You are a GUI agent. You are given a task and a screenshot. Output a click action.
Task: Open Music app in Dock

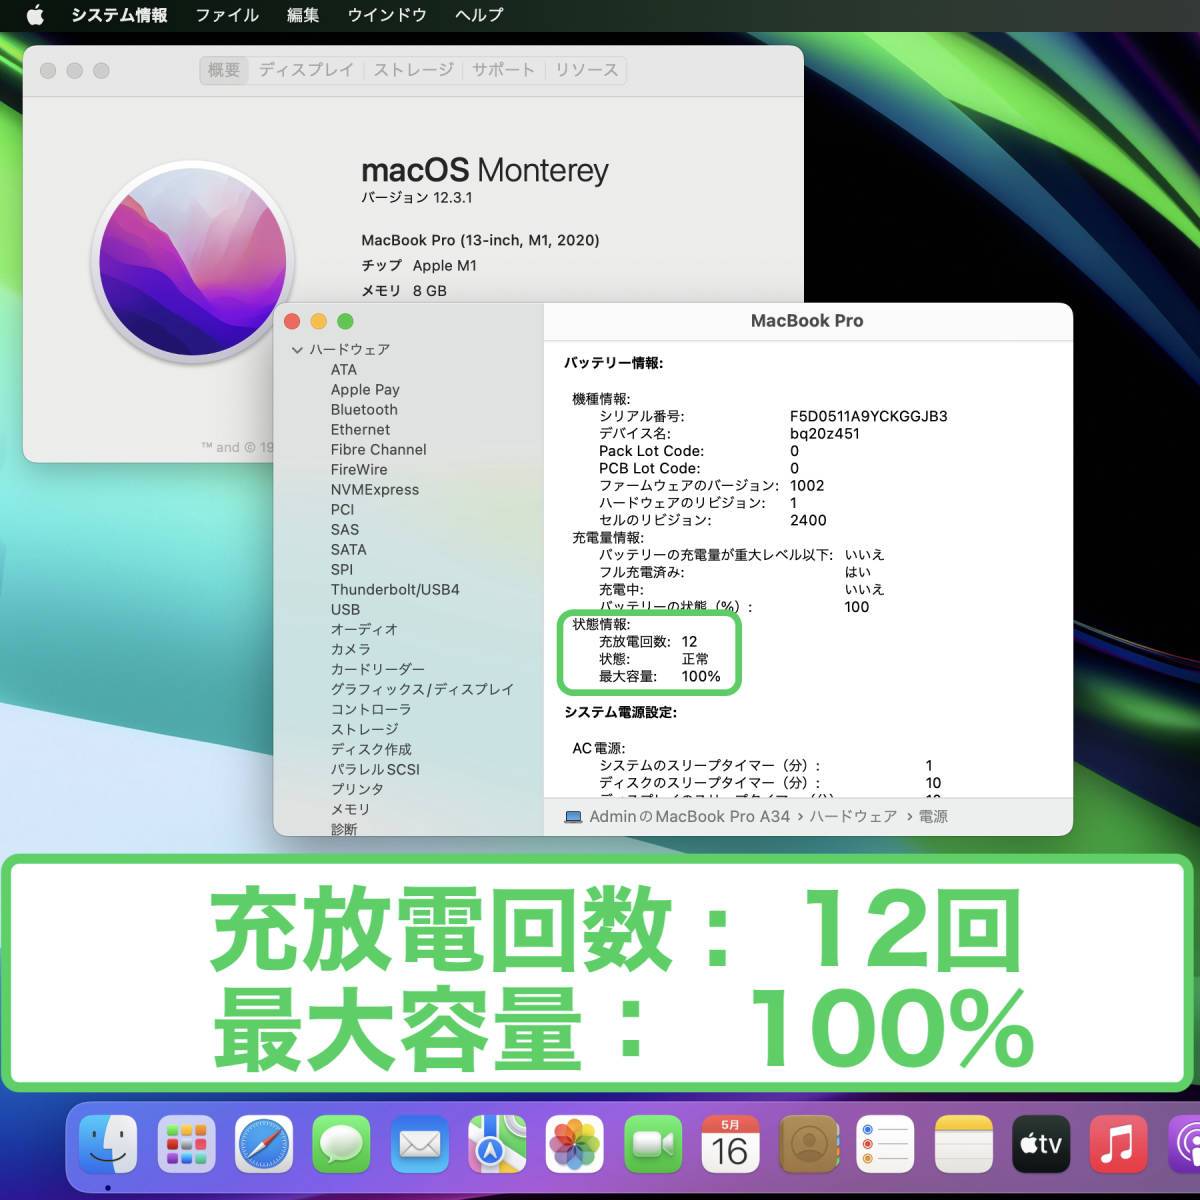point(1118,1144)
